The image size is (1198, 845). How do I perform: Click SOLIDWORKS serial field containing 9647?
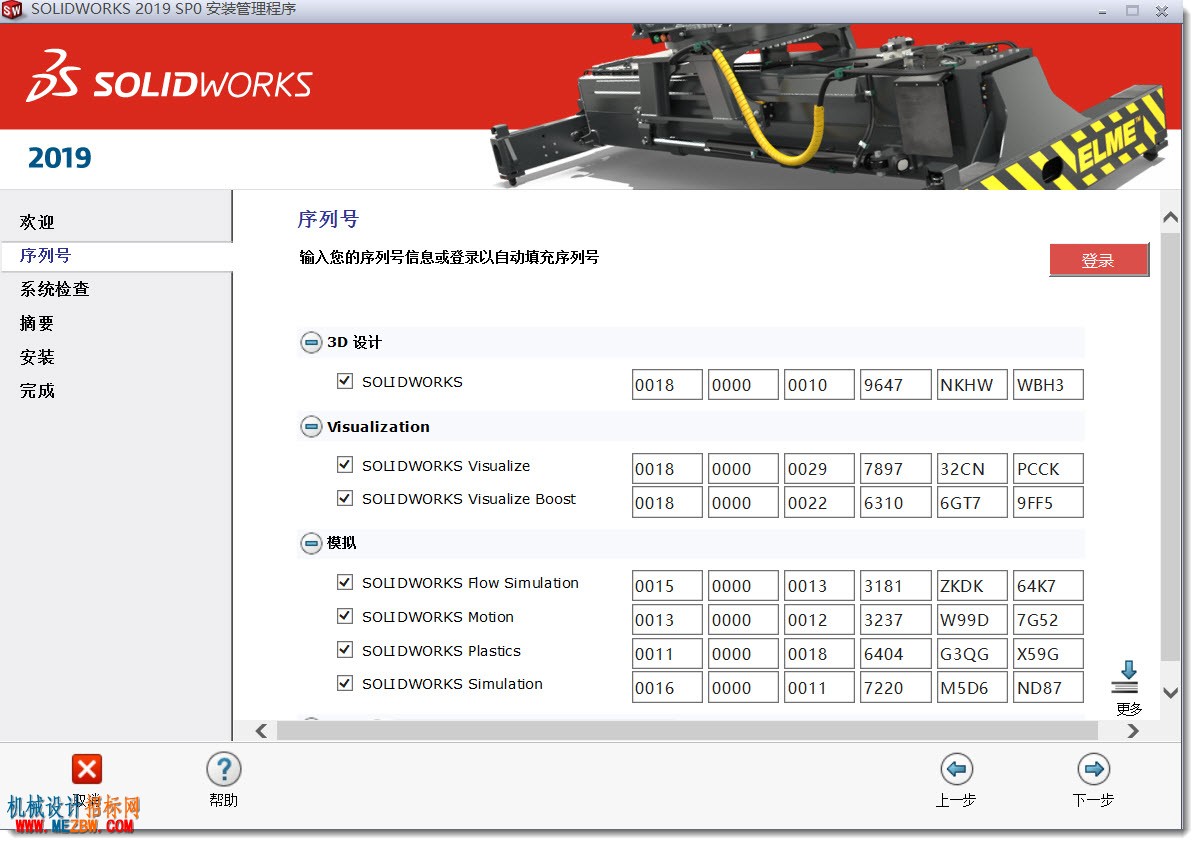895,384
